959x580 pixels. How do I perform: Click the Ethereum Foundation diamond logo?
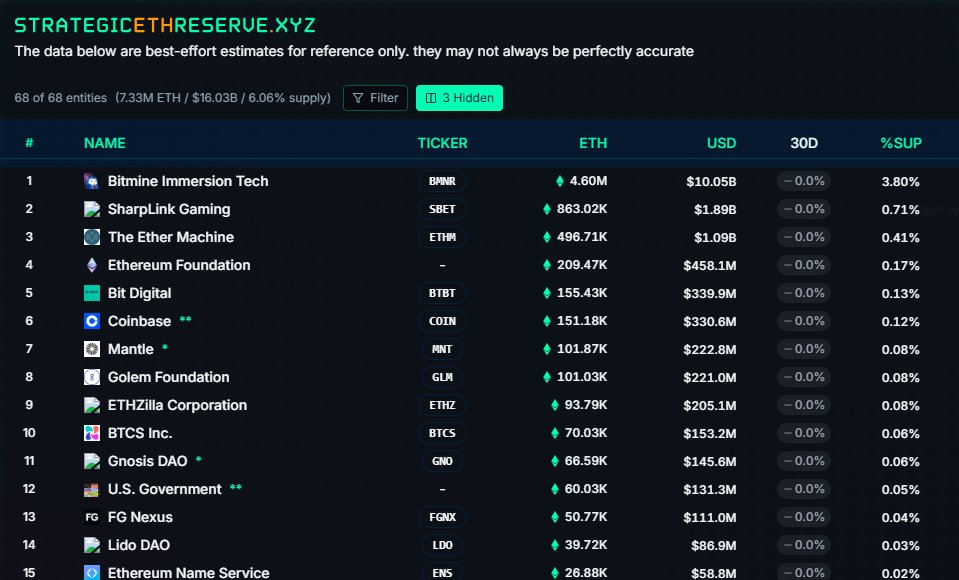coord(92,265)
